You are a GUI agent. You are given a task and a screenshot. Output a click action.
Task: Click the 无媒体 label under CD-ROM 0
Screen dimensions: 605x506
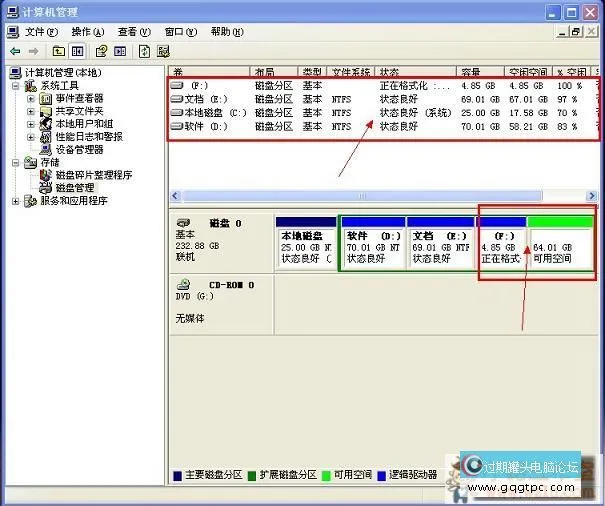[x=190, y=318]
